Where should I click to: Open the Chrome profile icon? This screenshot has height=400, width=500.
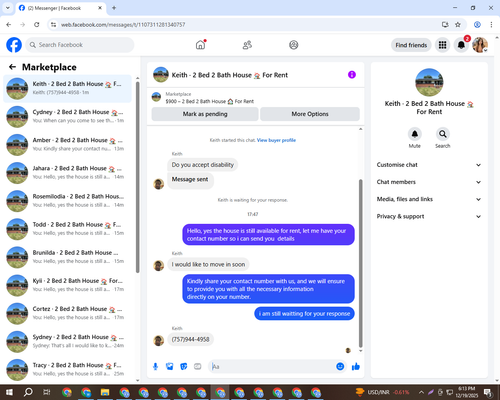[477, 25]
